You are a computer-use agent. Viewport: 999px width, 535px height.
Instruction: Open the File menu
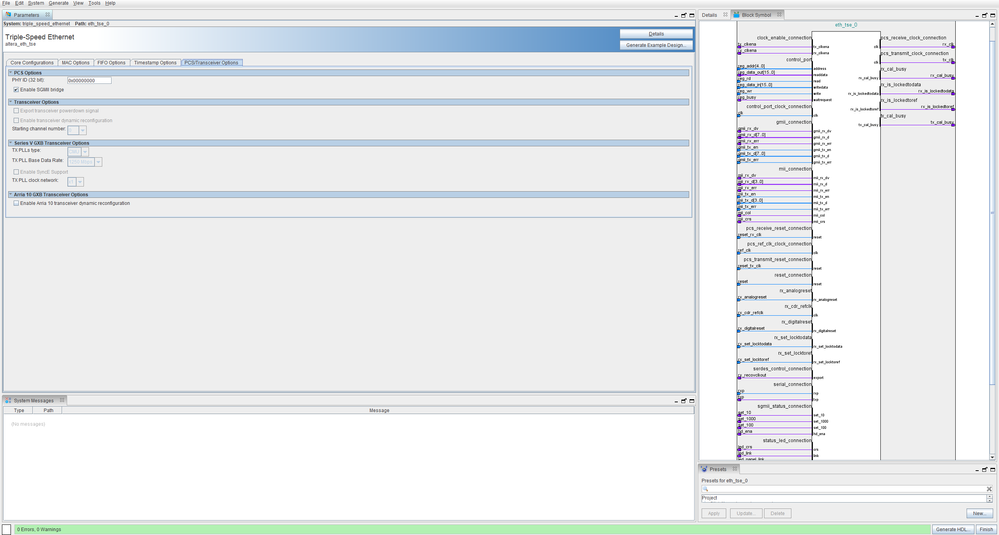pyautogui.click(x=6, y=3)
